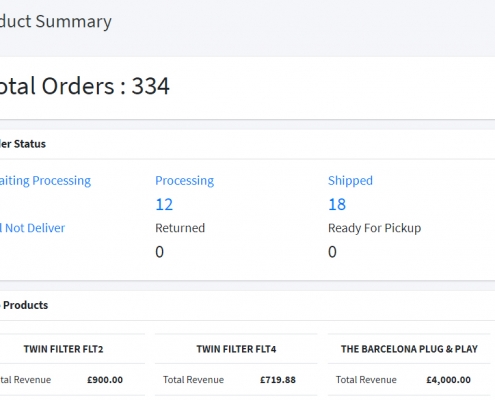Click the Ready For Pickup count 0
This screenshot has width=495, height=400.
click(x=332, y=252)
